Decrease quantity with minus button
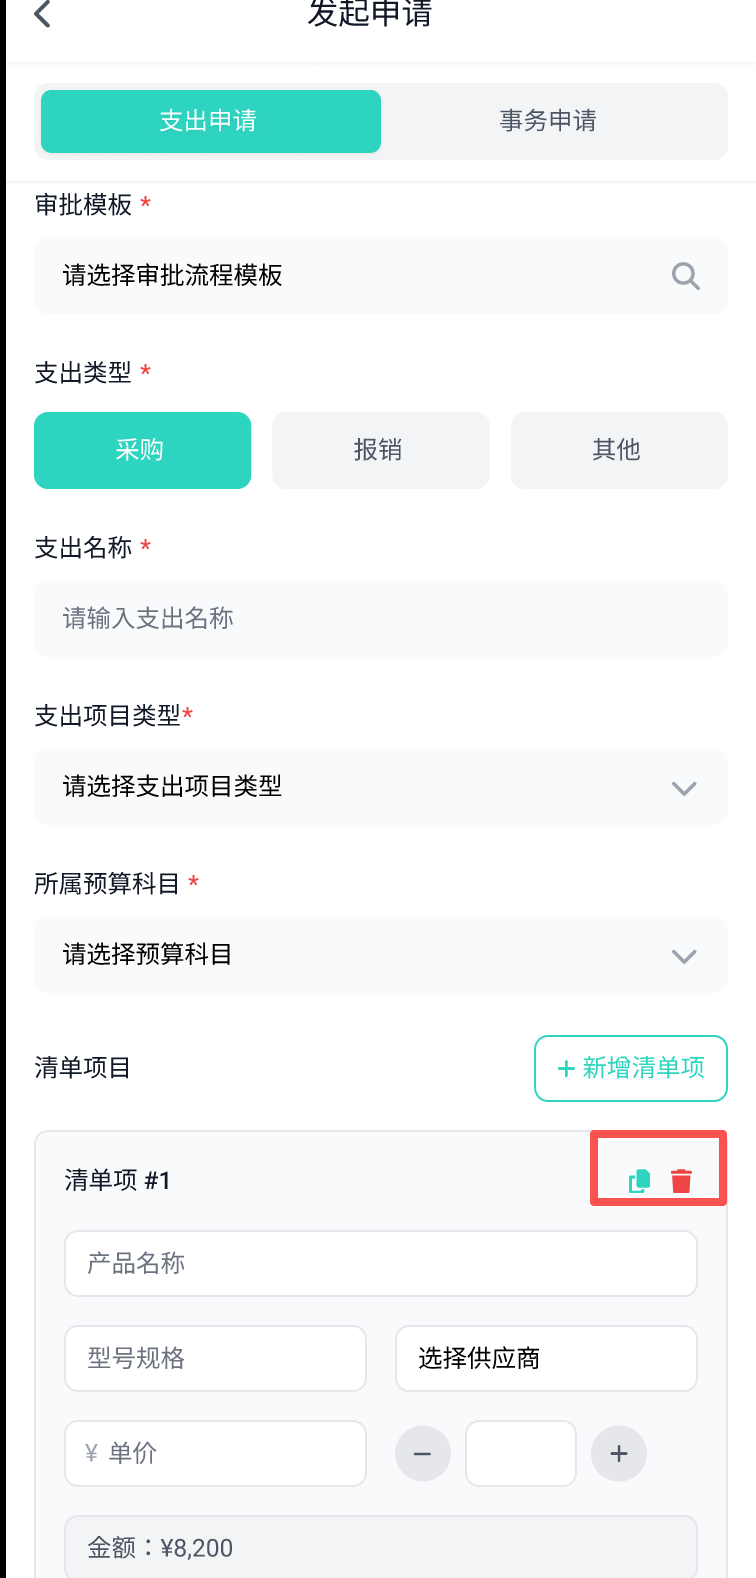756x1578 pixels. (x=422, y=1453)
